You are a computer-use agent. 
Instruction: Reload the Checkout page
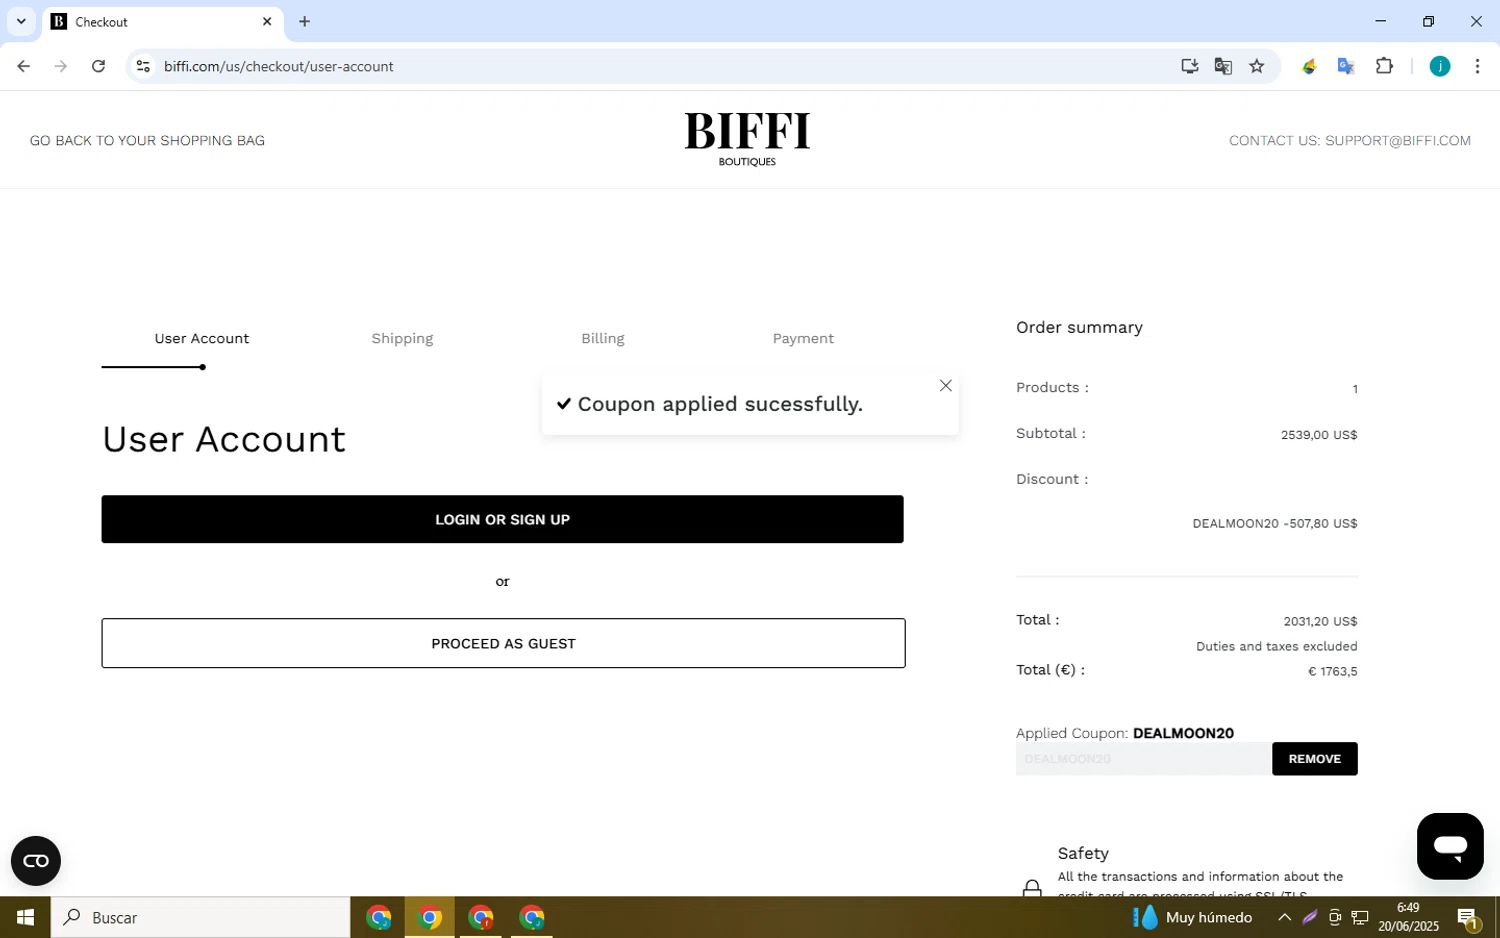pos(98,66)
